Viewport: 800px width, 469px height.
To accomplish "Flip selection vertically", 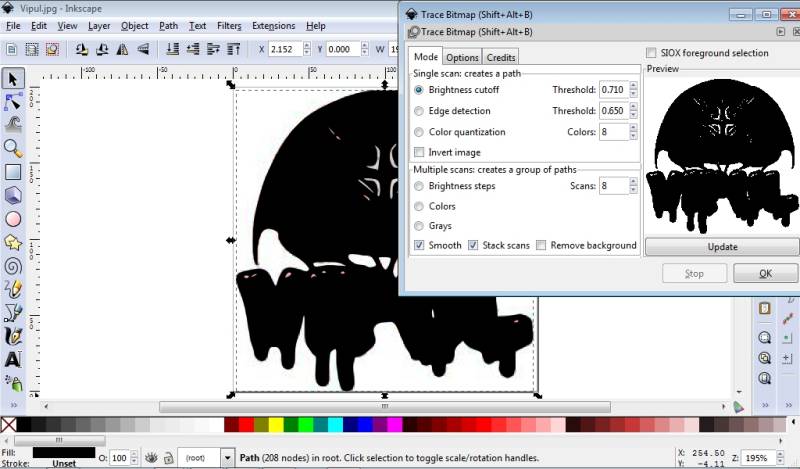I will point(143,49).
